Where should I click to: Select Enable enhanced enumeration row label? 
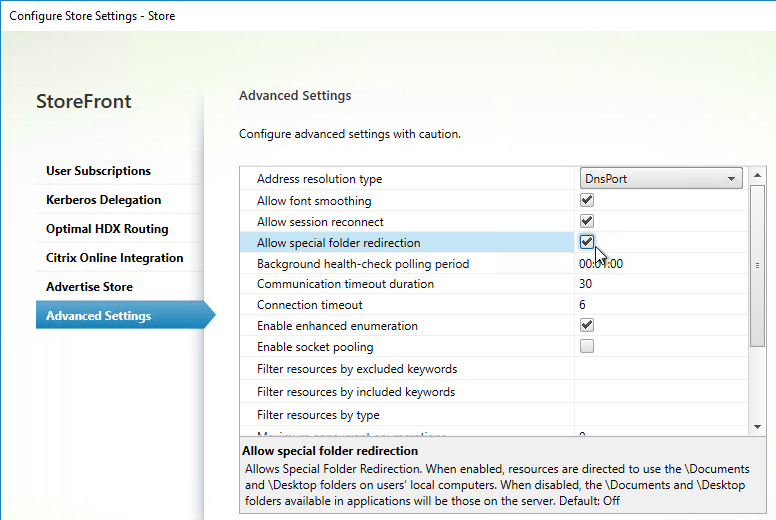pos(338,326)
